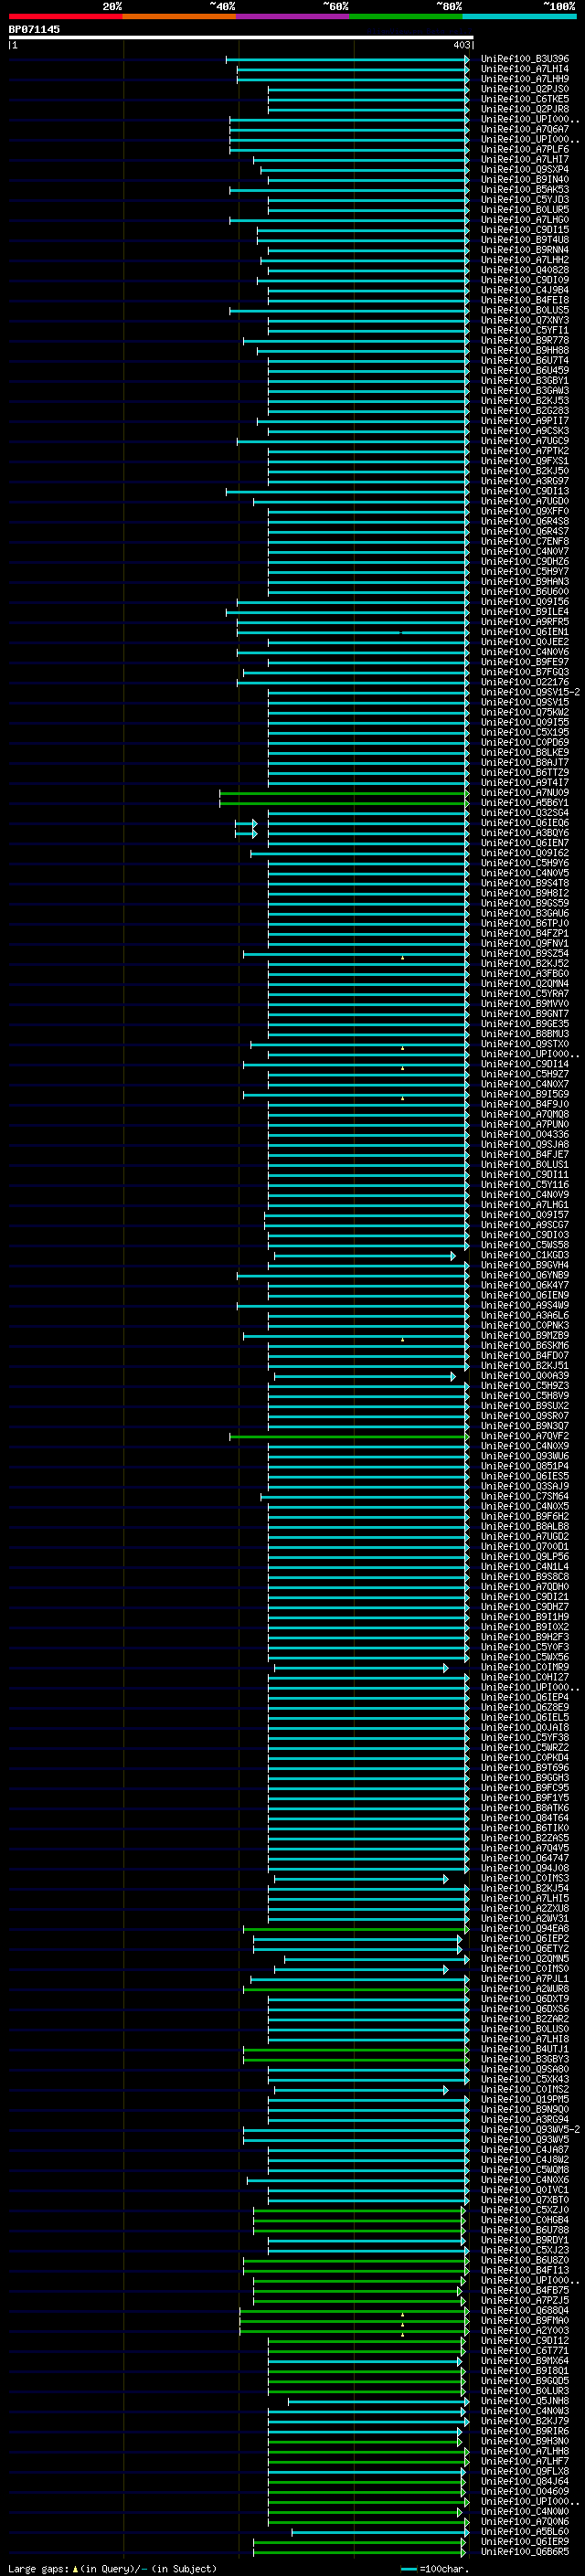Select the UniRef100_C6TKE5 label

[525, 99]
